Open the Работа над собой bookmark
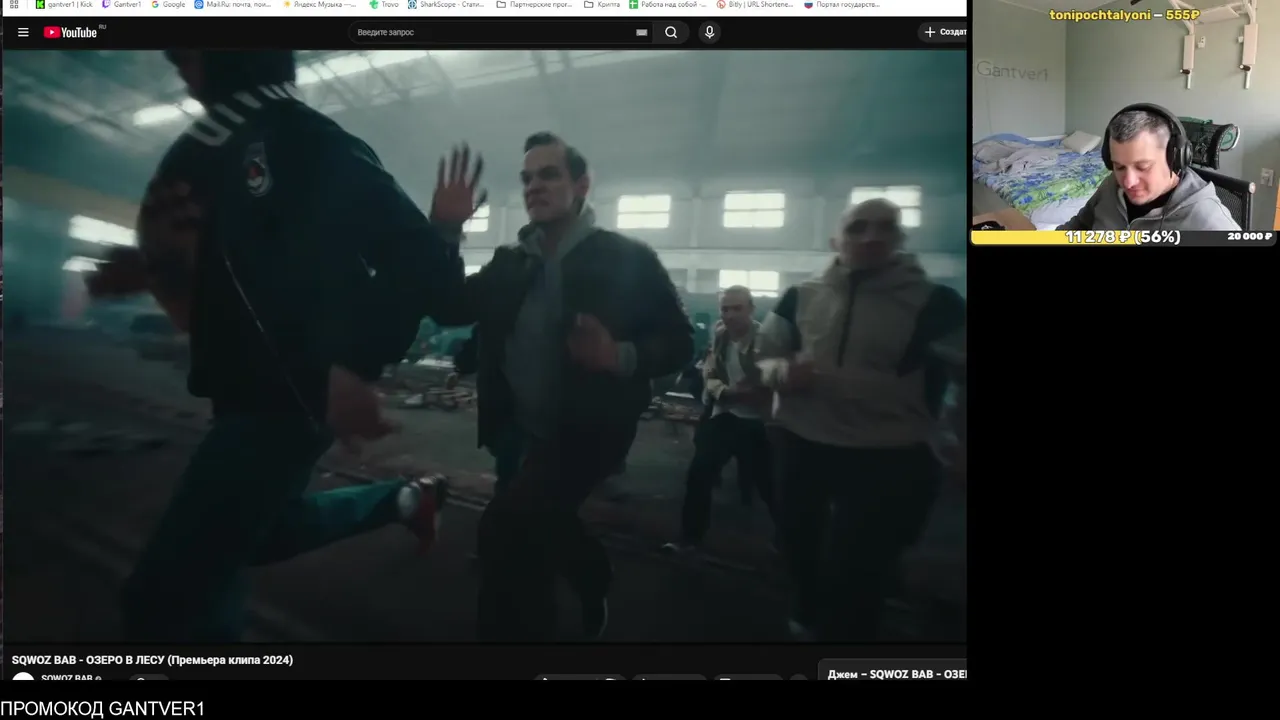This screenshot has width=1280, height=720. [669, 5]
